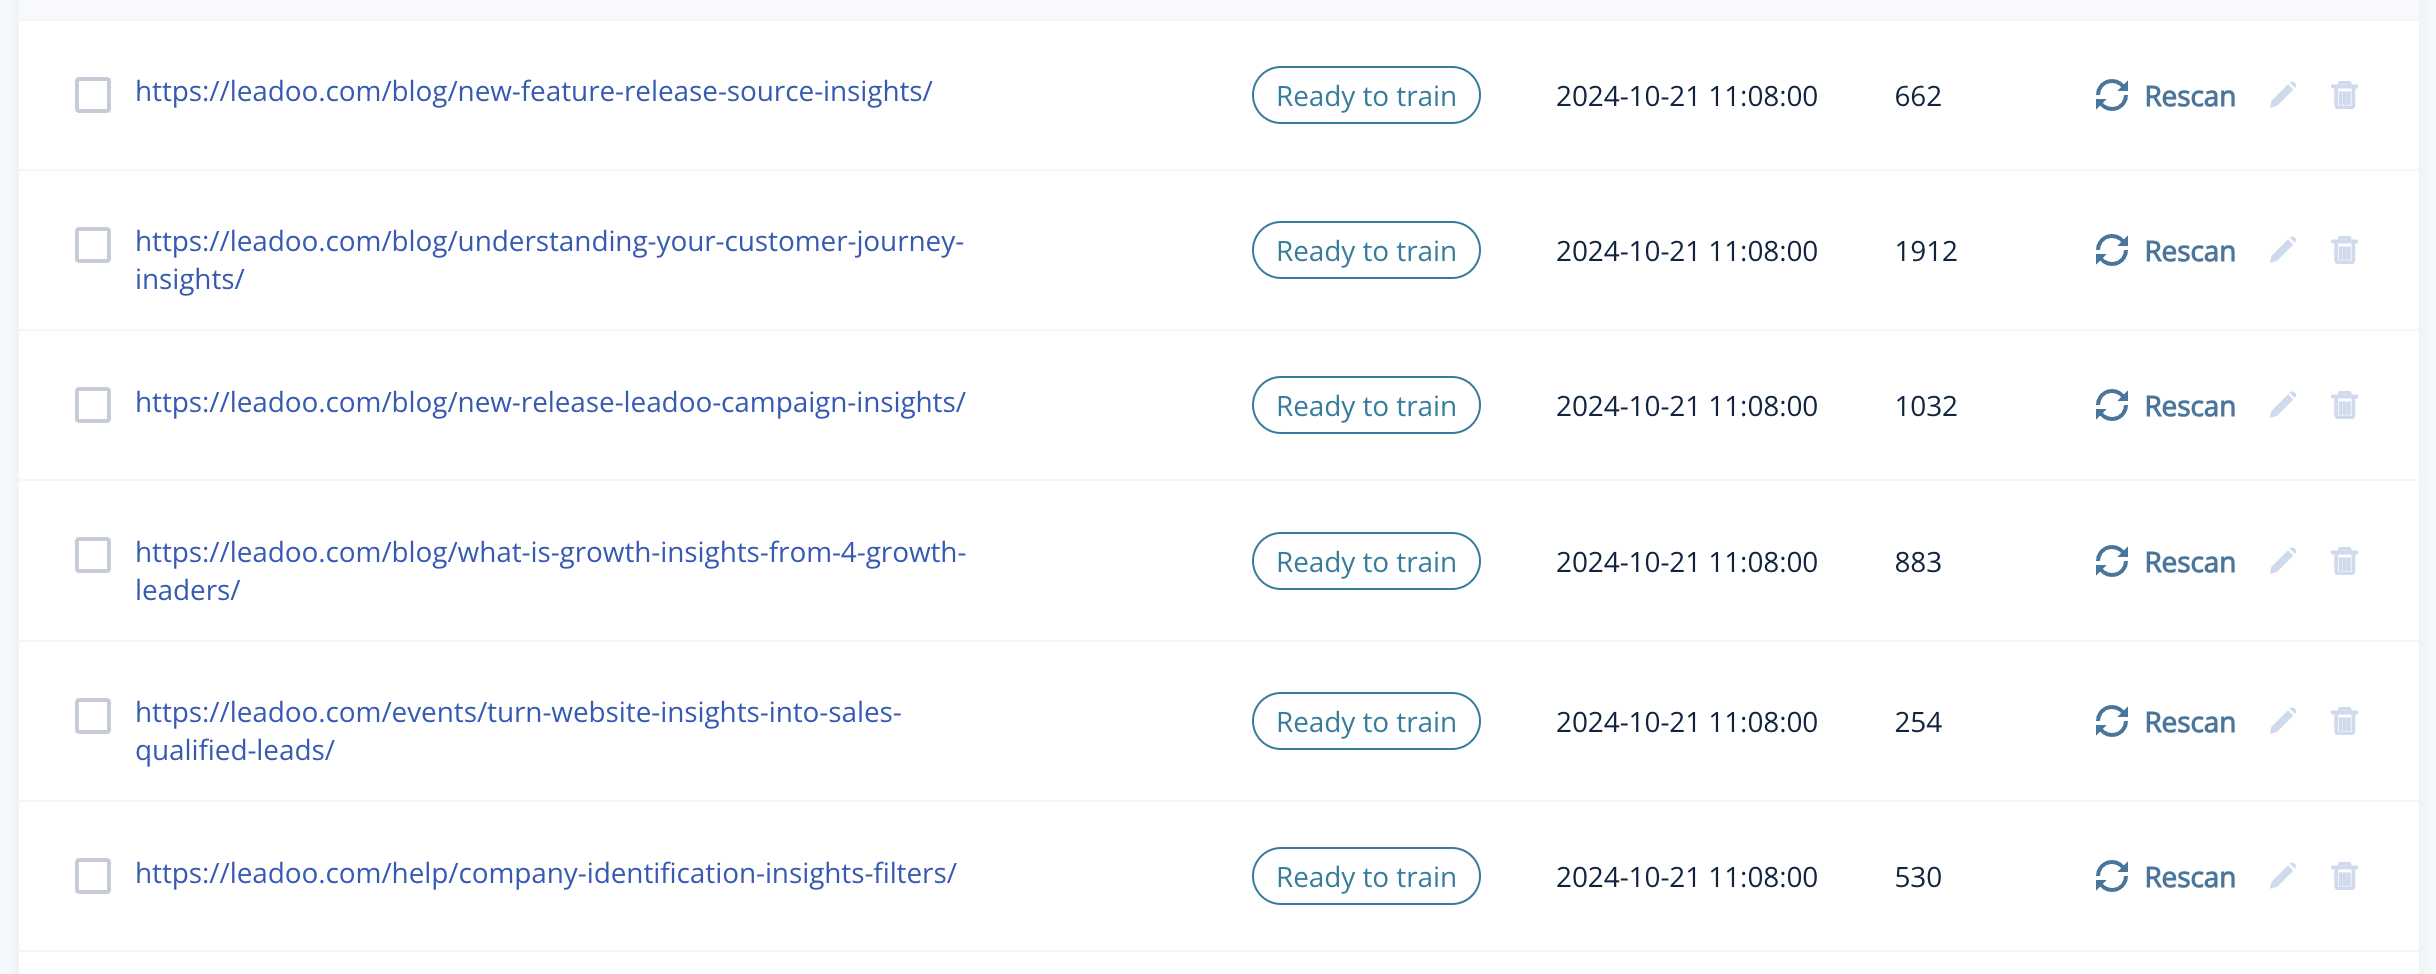Select checkbox for new-feature-release-source-insights URL
The width and height of the screenshot is (2436, 974).
[93, 95]
